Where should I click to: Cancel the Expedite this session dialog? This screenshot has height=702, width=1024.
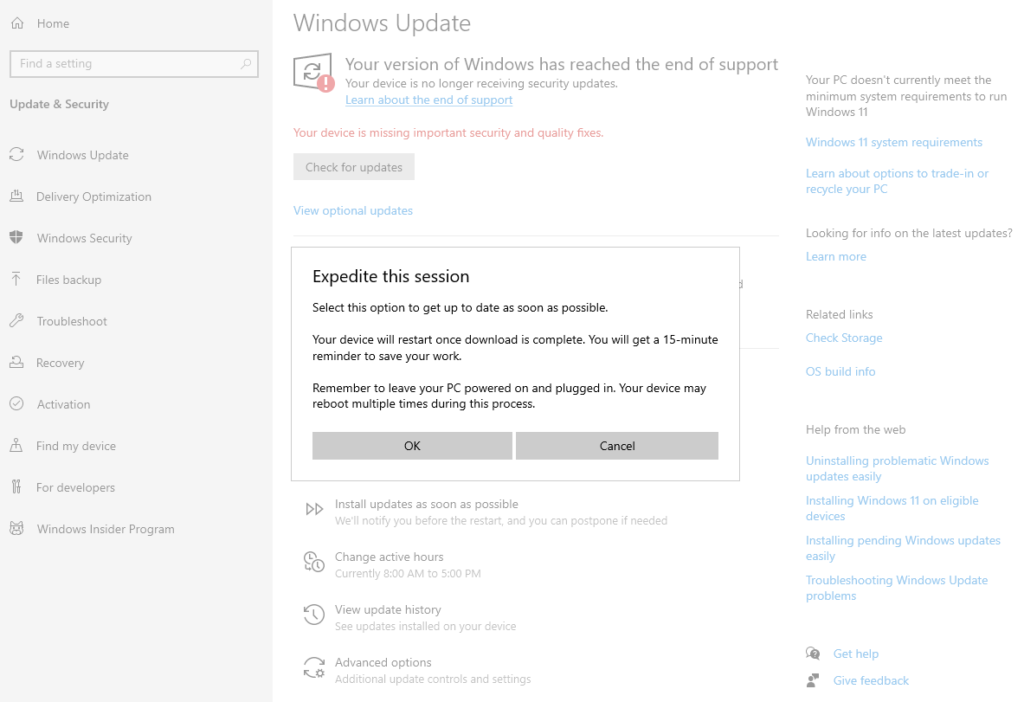pyautogui.click(x=617, y=446)
